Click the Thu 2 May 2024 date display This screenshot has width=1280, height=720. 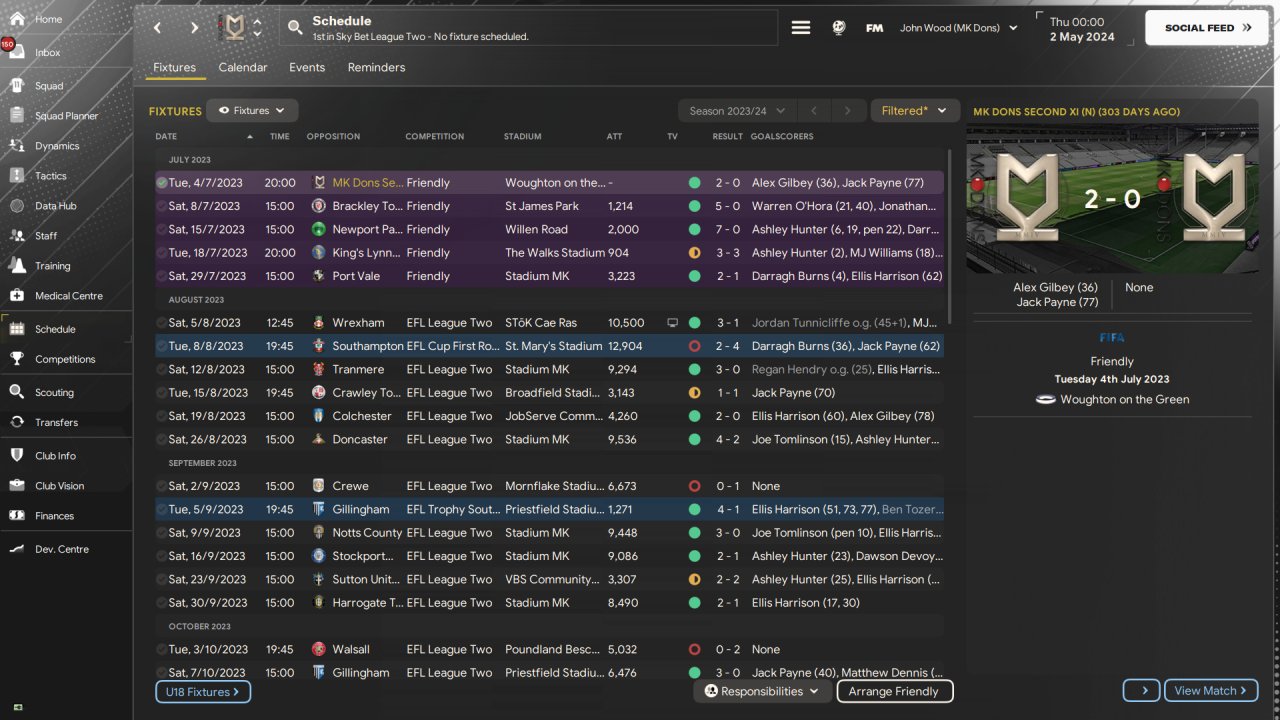[1082, 29]
